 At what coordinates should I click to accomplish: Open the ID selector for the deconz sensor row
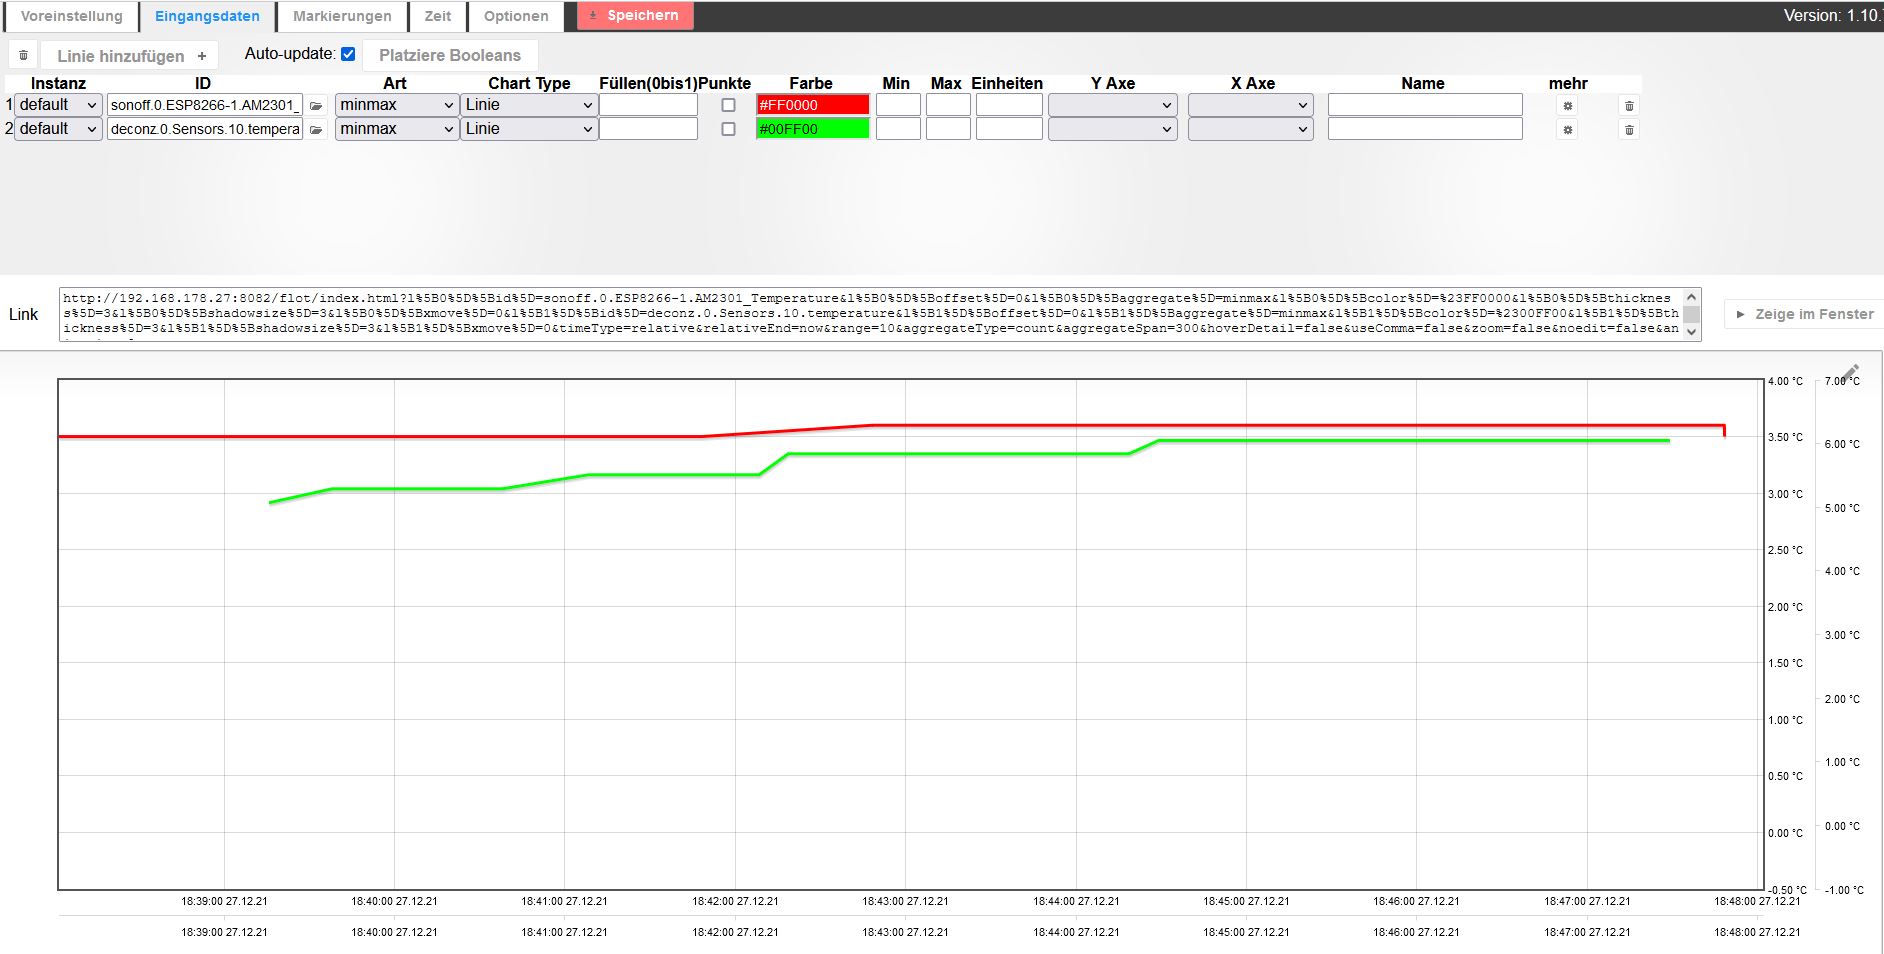(x=316, y=129)
